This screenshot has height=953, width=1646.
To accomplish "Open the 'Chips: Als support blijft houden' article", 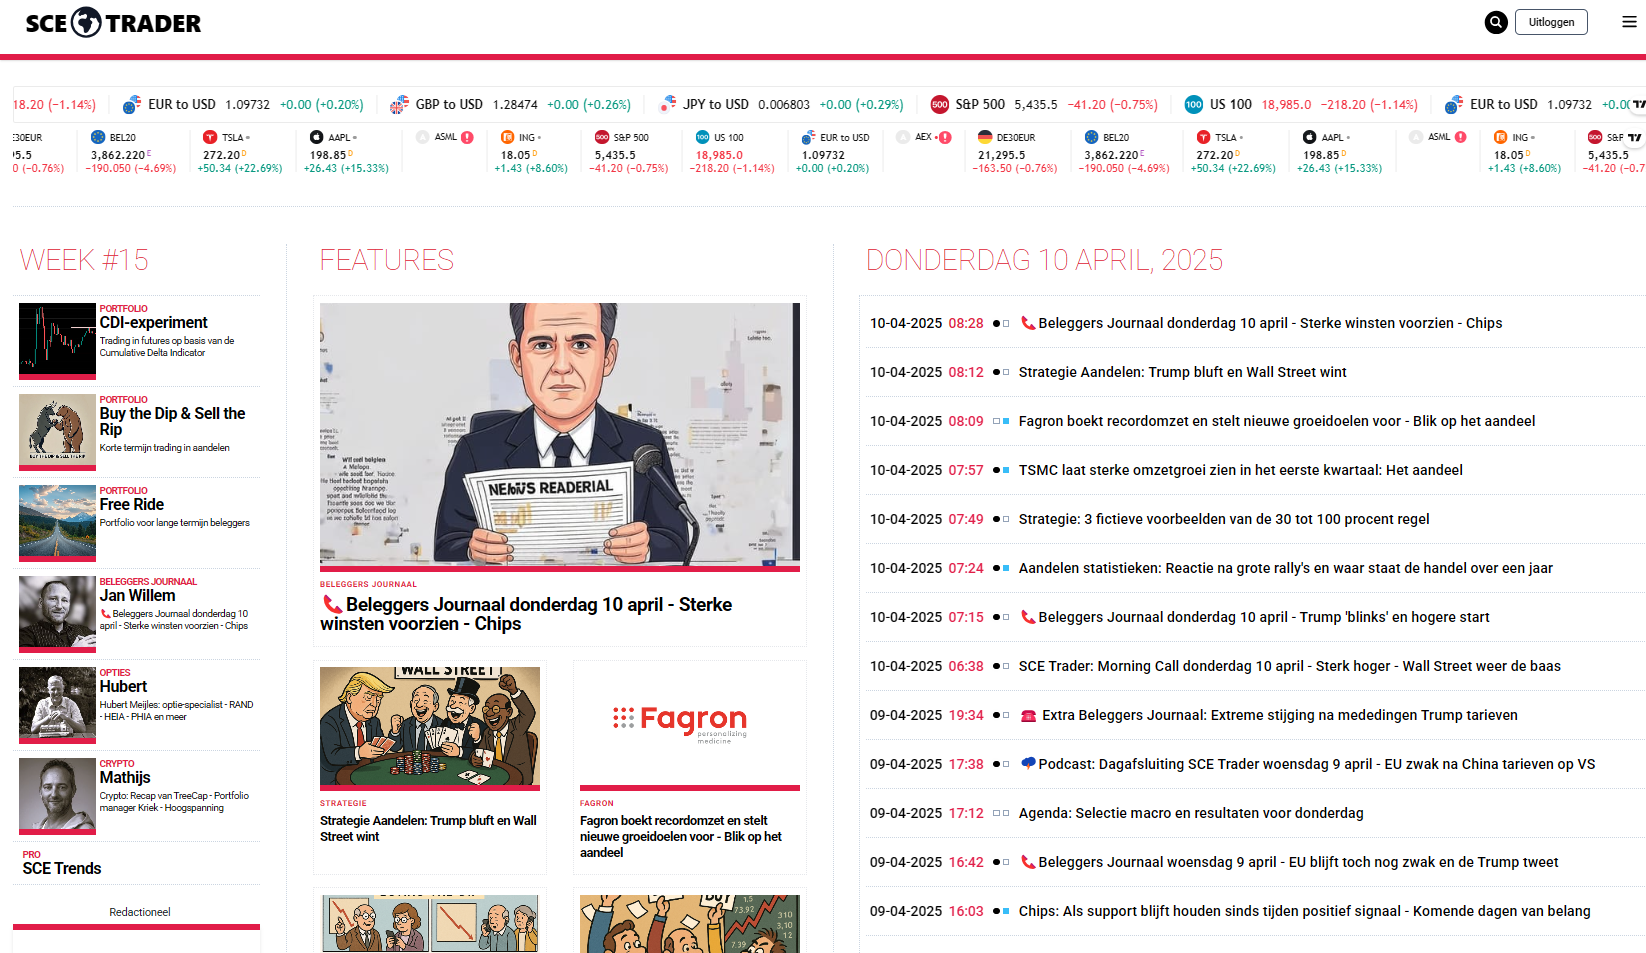I will pyautogui.click(x=1304, y=911).
